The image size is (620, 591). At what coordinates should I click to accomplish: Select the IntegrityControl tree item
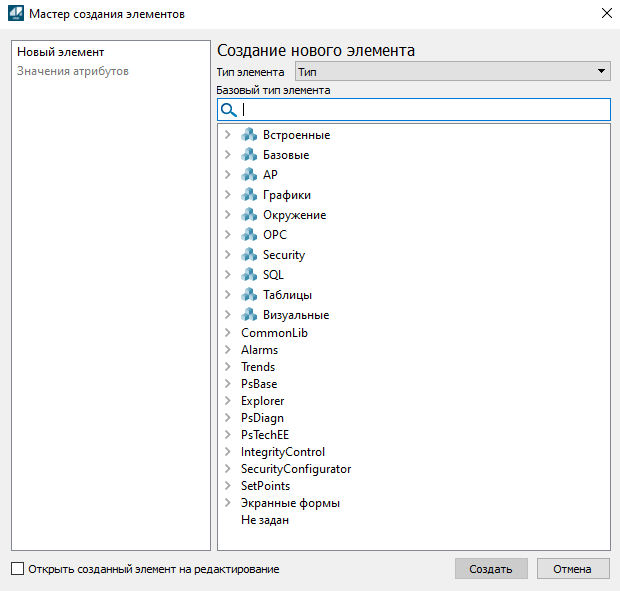point(282,452)
